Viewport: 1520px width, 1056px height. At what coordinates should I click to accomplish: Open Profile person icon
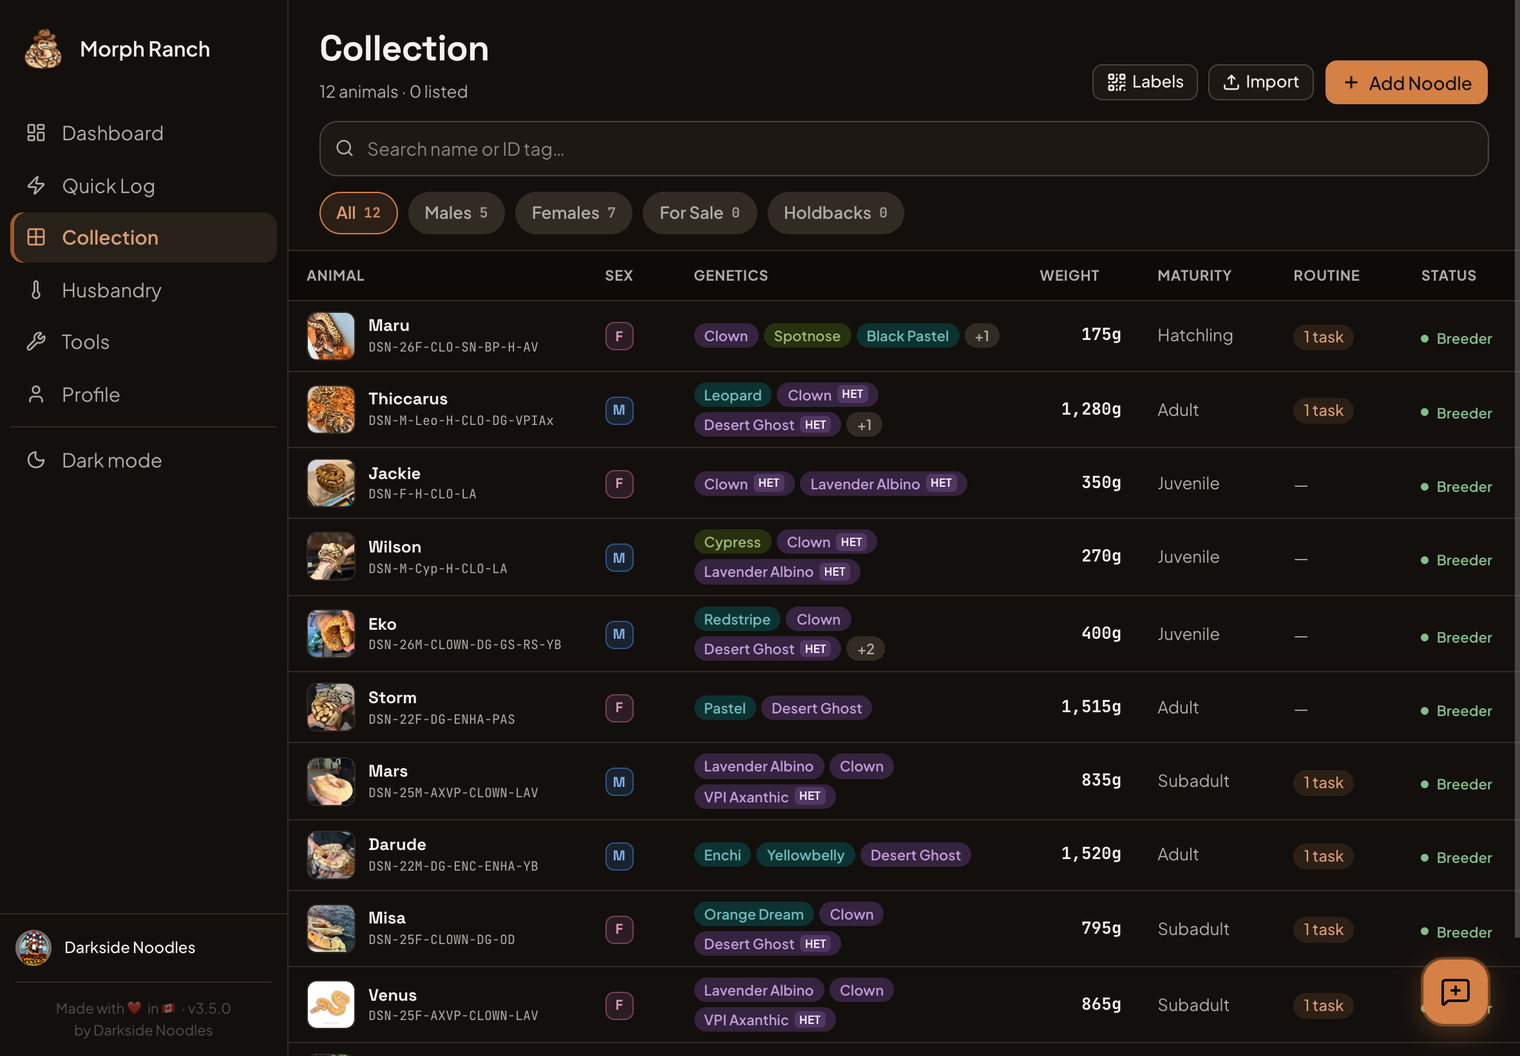pyautogui.click(x=36, y=395)
